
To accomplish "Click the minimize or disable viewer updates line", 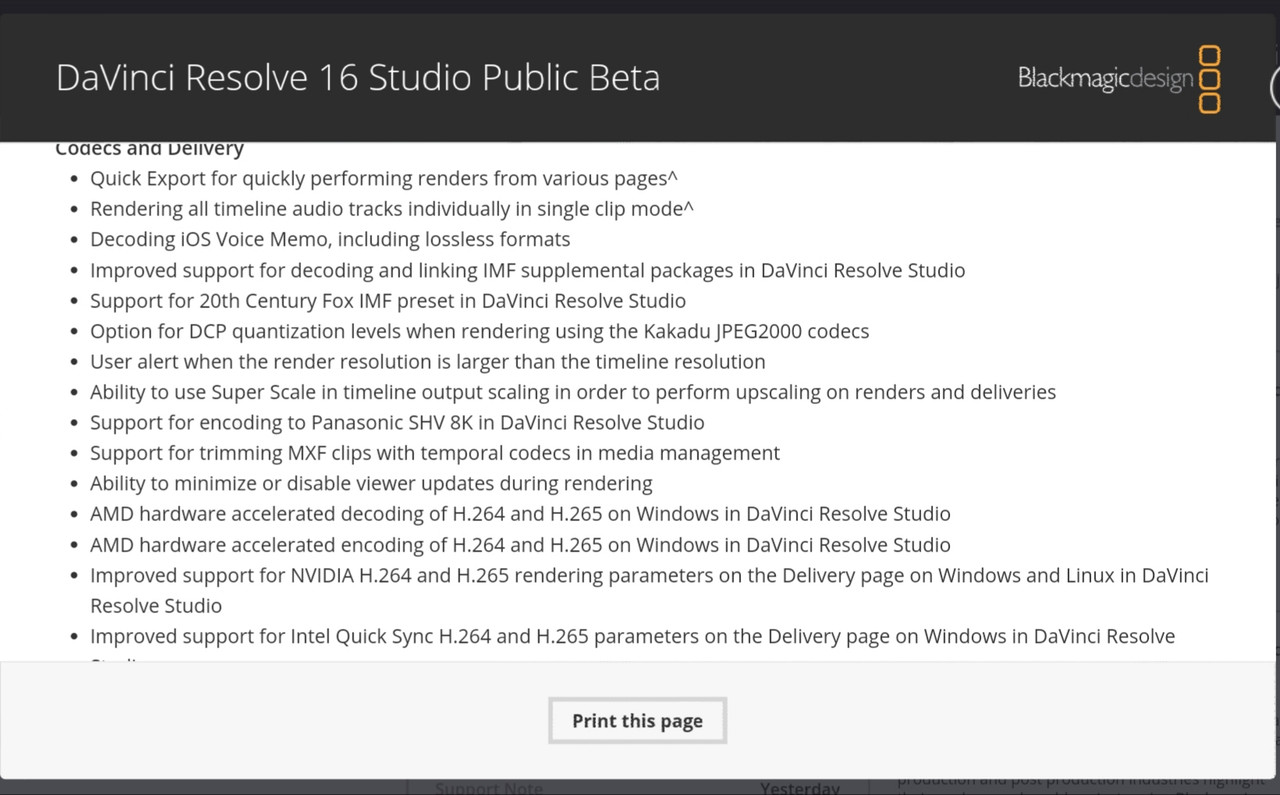I will click(x=371, y=484).
